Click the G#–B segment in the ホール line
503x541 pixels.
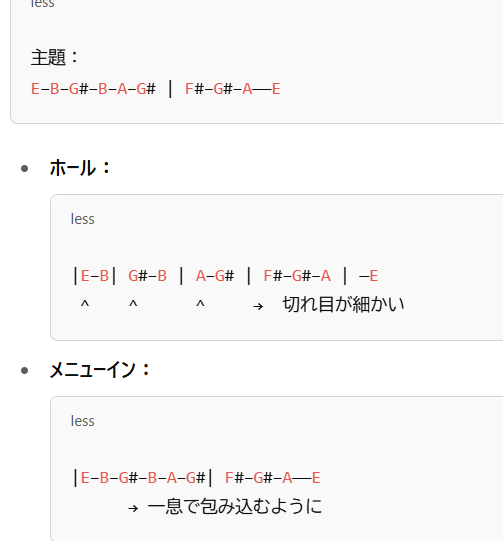(148, 276)
